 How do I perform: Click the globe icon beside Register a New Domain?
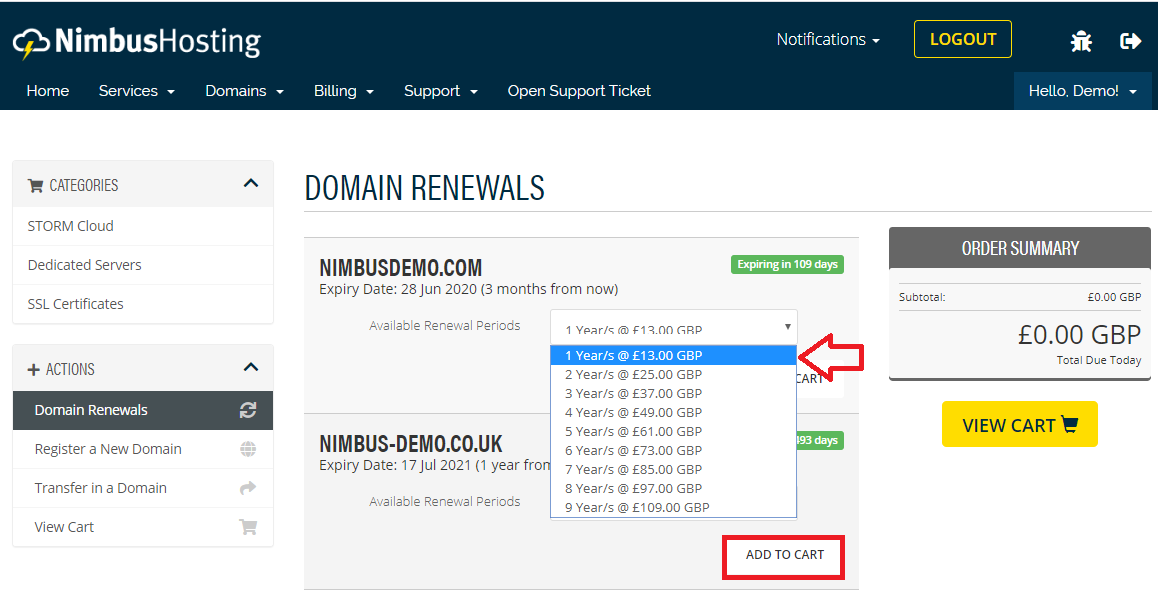(248, 449)
